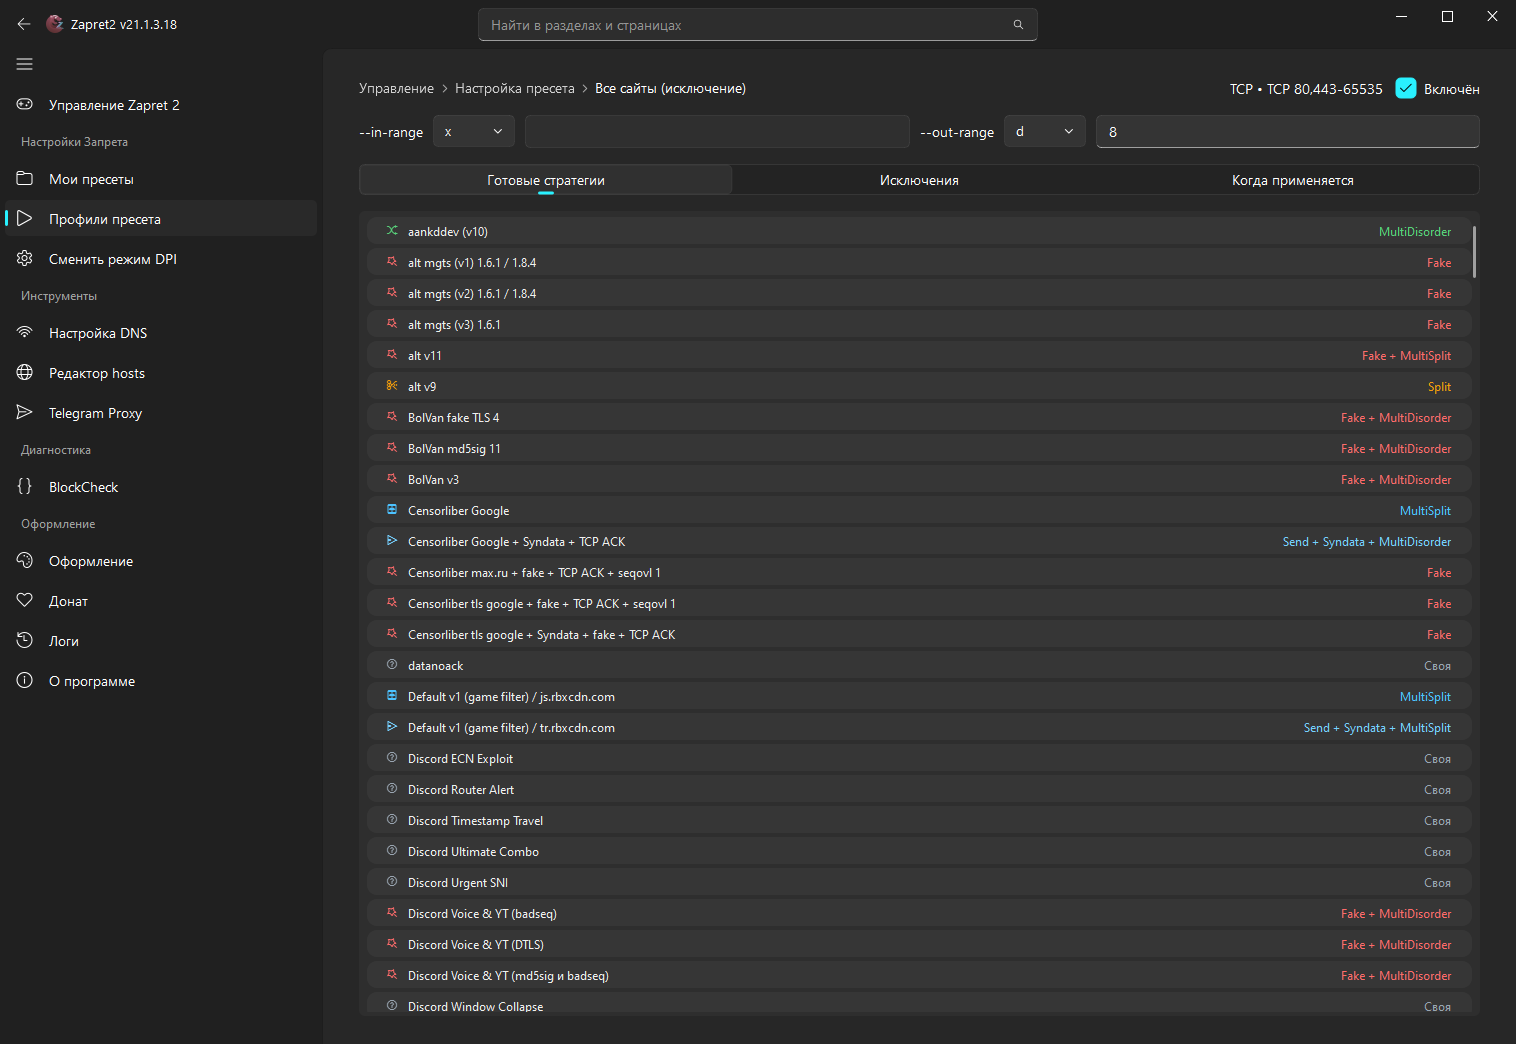Click the gear icon beside Сменить режим DPI
The width and height of the screenshot is (1516, 1044).
click(x=25, y=258)
